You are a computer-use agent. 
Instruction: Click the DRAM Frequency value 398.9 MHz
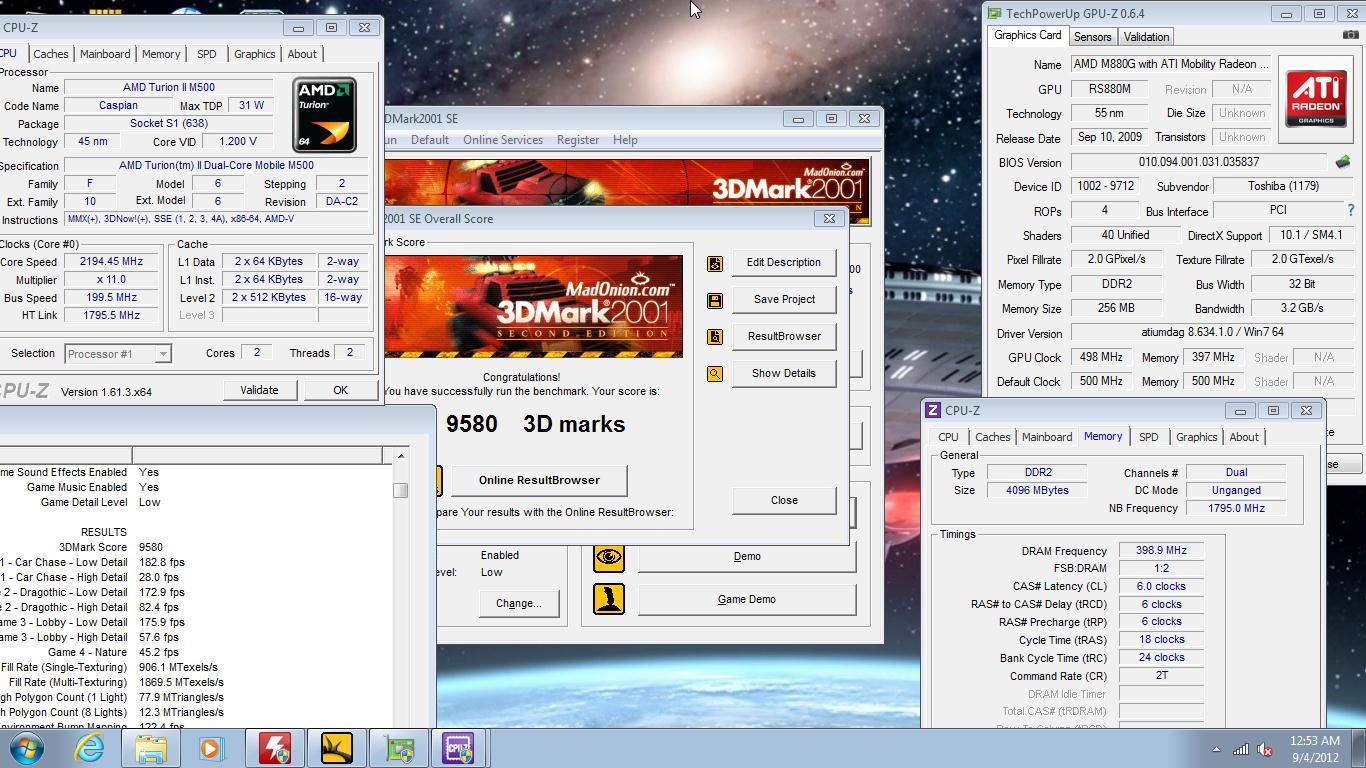tap(1161, 551)
